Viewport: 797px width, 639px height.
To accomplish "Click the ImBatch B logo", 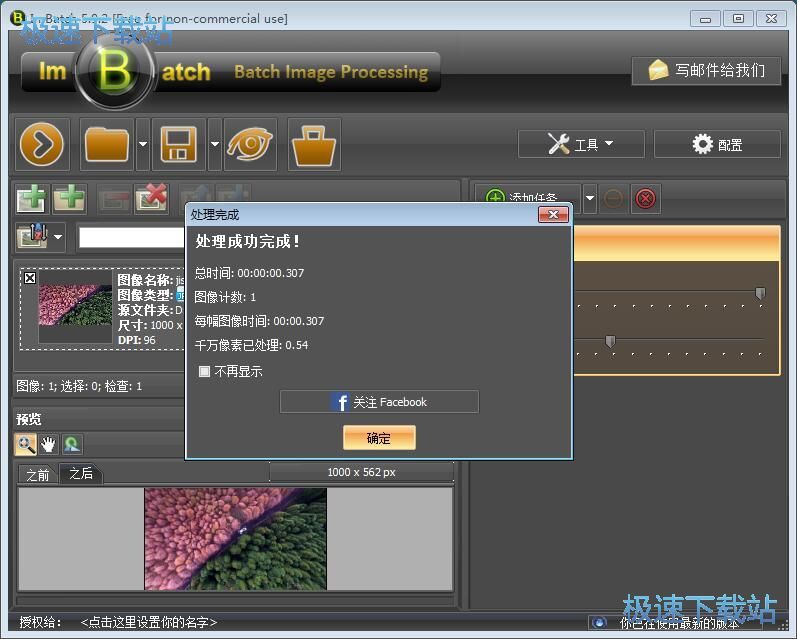I will coord(114,70).
